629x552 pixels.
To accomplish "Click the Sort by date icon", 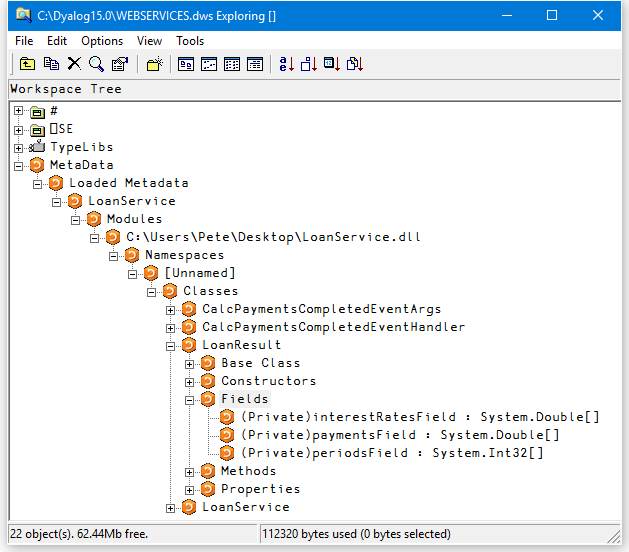I will (x=333, y=64).
